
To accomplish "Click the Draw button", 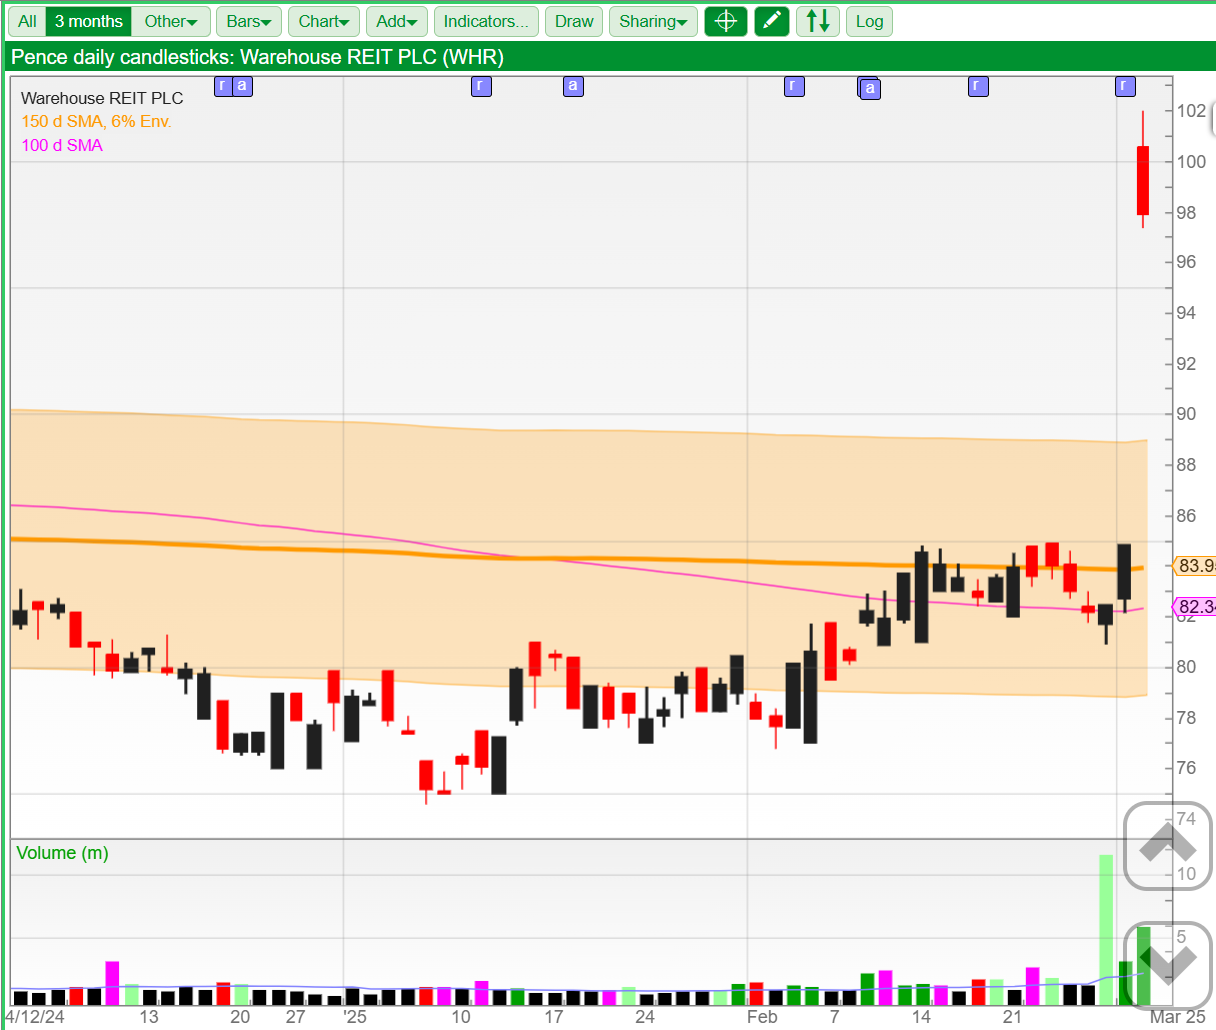I will [x=574, y=21].
